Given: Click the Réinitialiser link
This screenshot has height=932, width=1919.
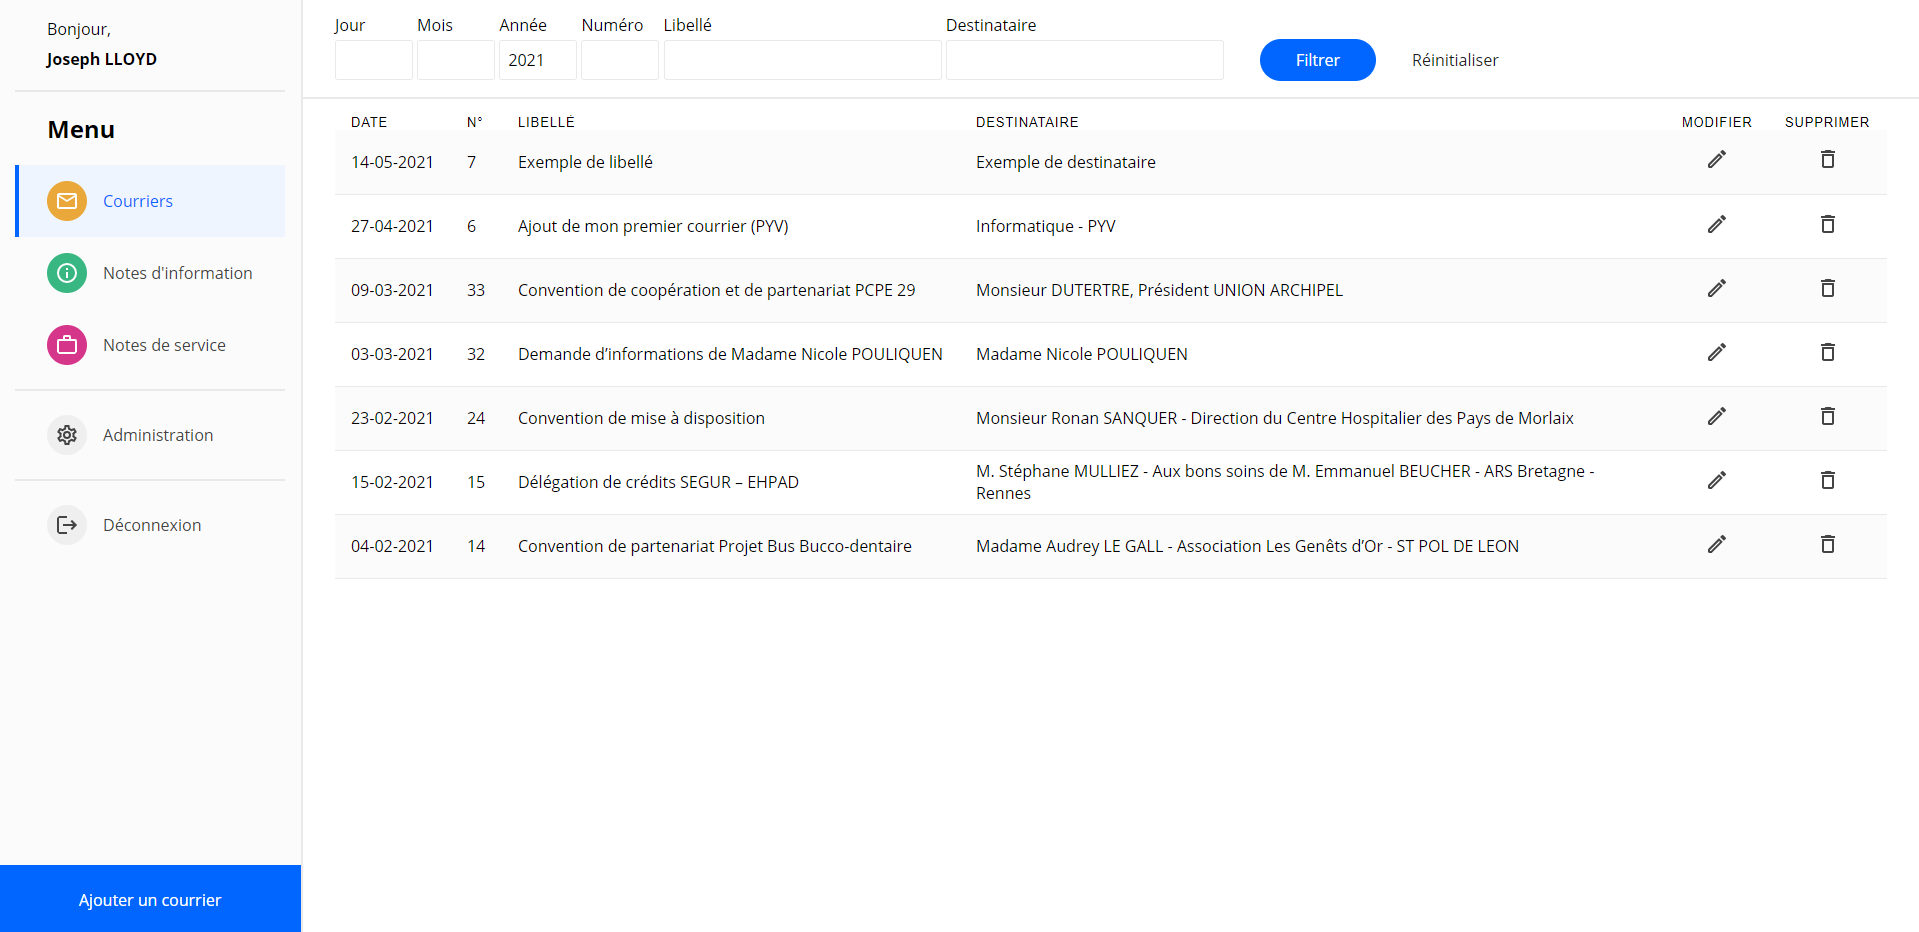Looking at the screenshot, I should (1454, 60).
